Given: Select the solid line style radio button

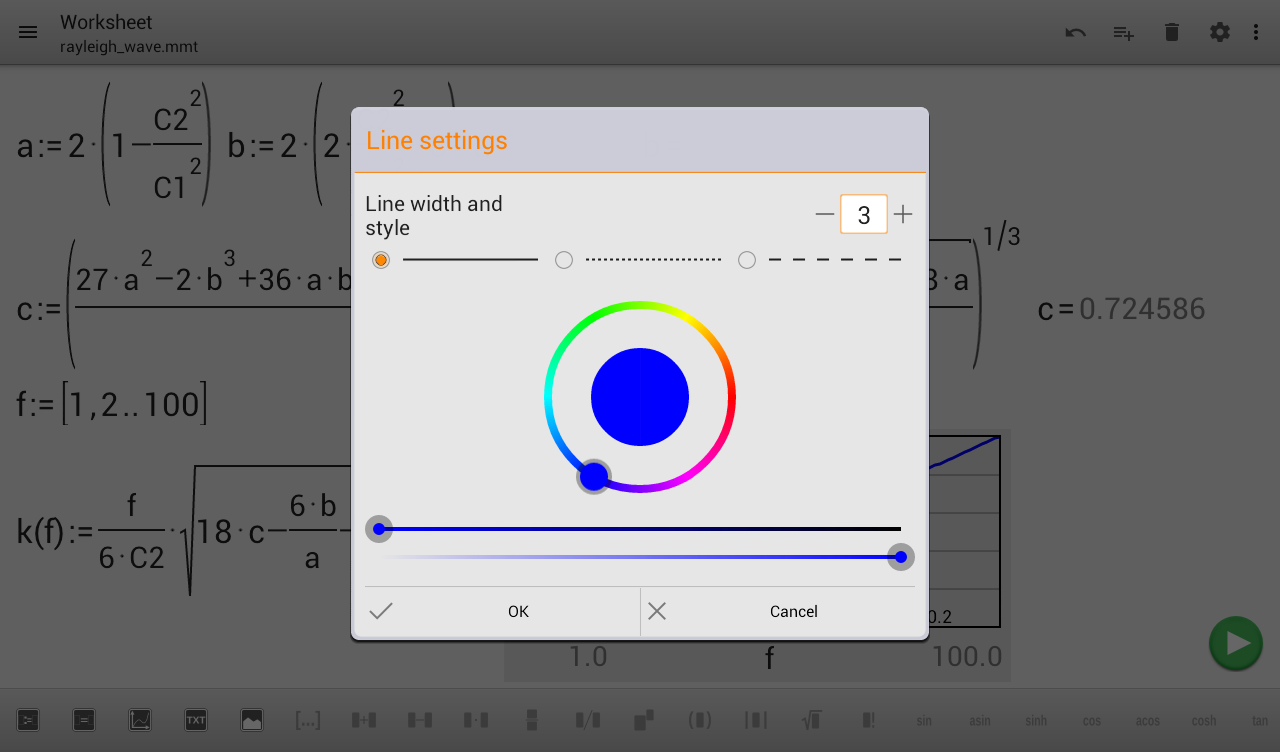Looking at the screenshot, I should [x=381, y=260].
